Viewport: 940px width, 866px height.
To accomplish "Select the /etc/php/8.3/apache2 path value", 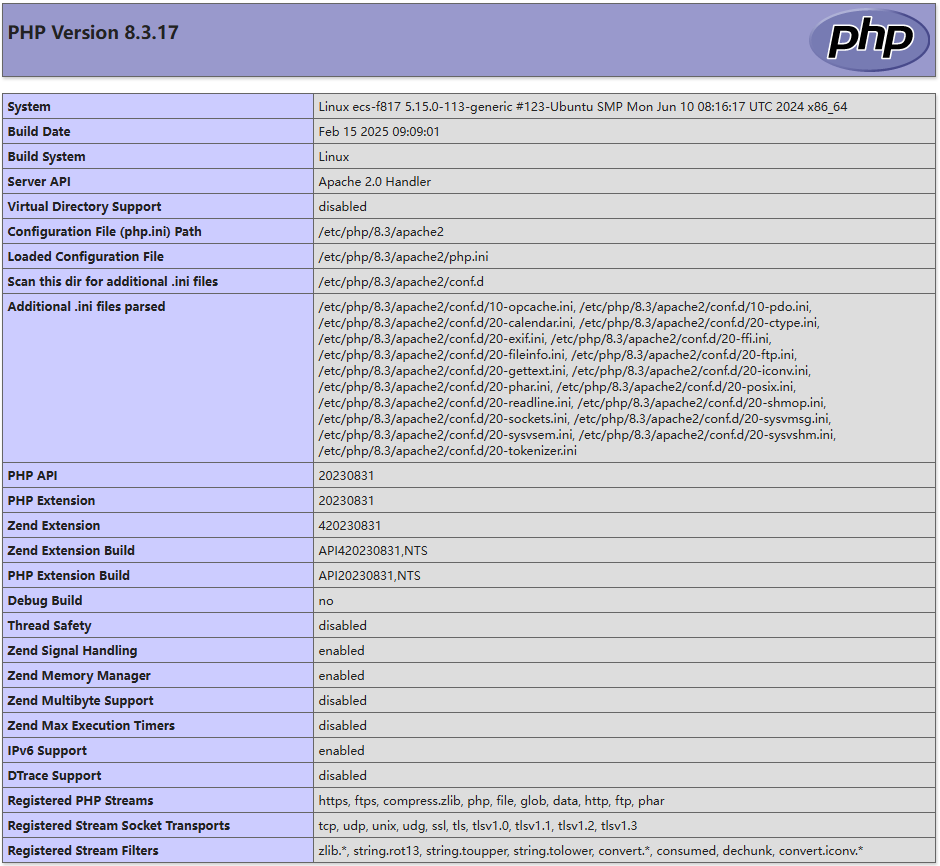I will (381, 232).
